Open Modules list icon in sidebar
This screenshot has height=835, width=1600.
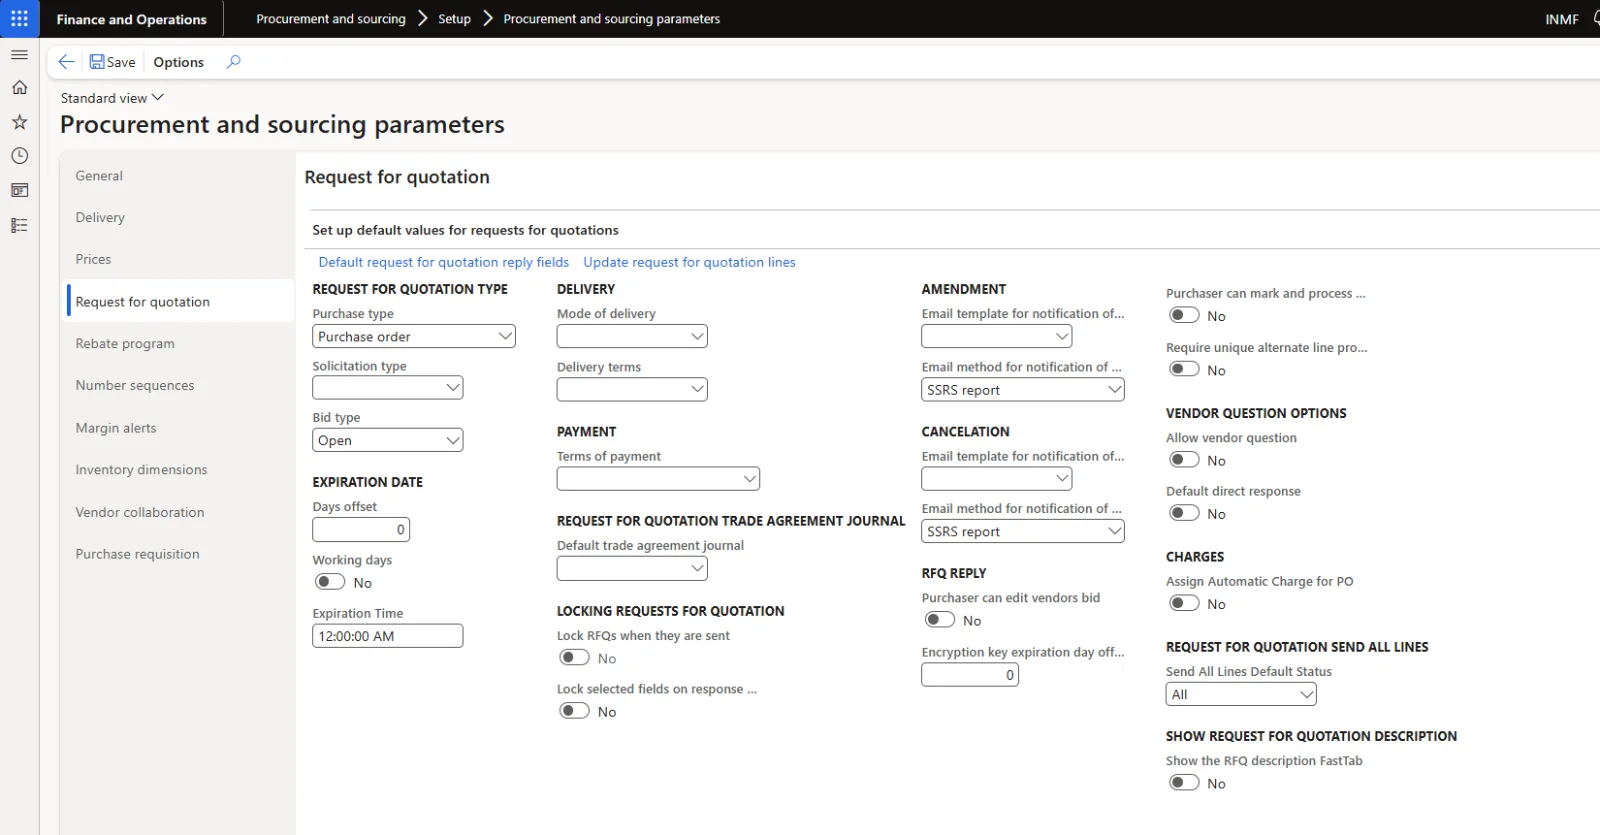pos(19,225)
